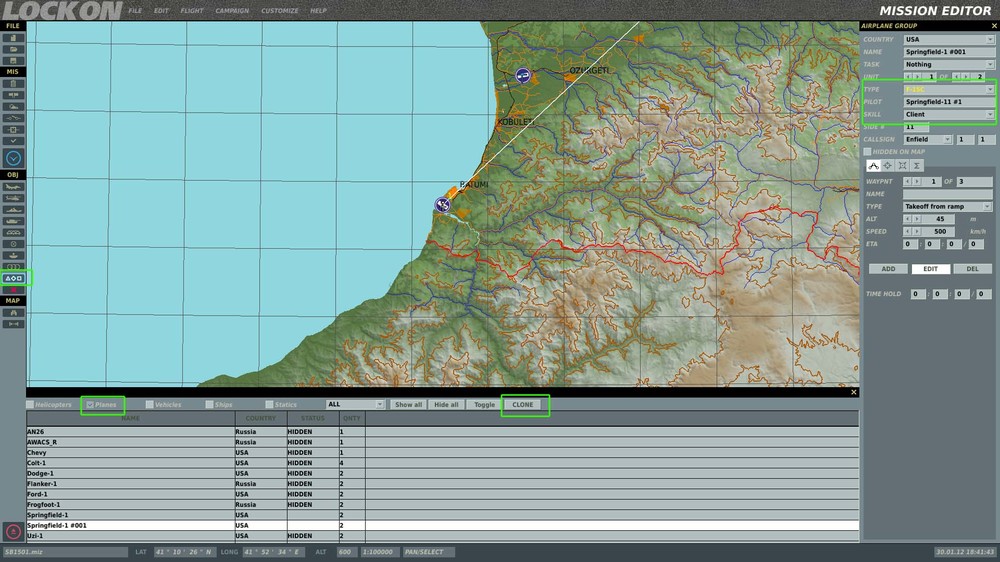Click the round blue checkmark icon in the sidebar
The width and height of the screenshot is (1000, 562).
click(x=14, y=158)
